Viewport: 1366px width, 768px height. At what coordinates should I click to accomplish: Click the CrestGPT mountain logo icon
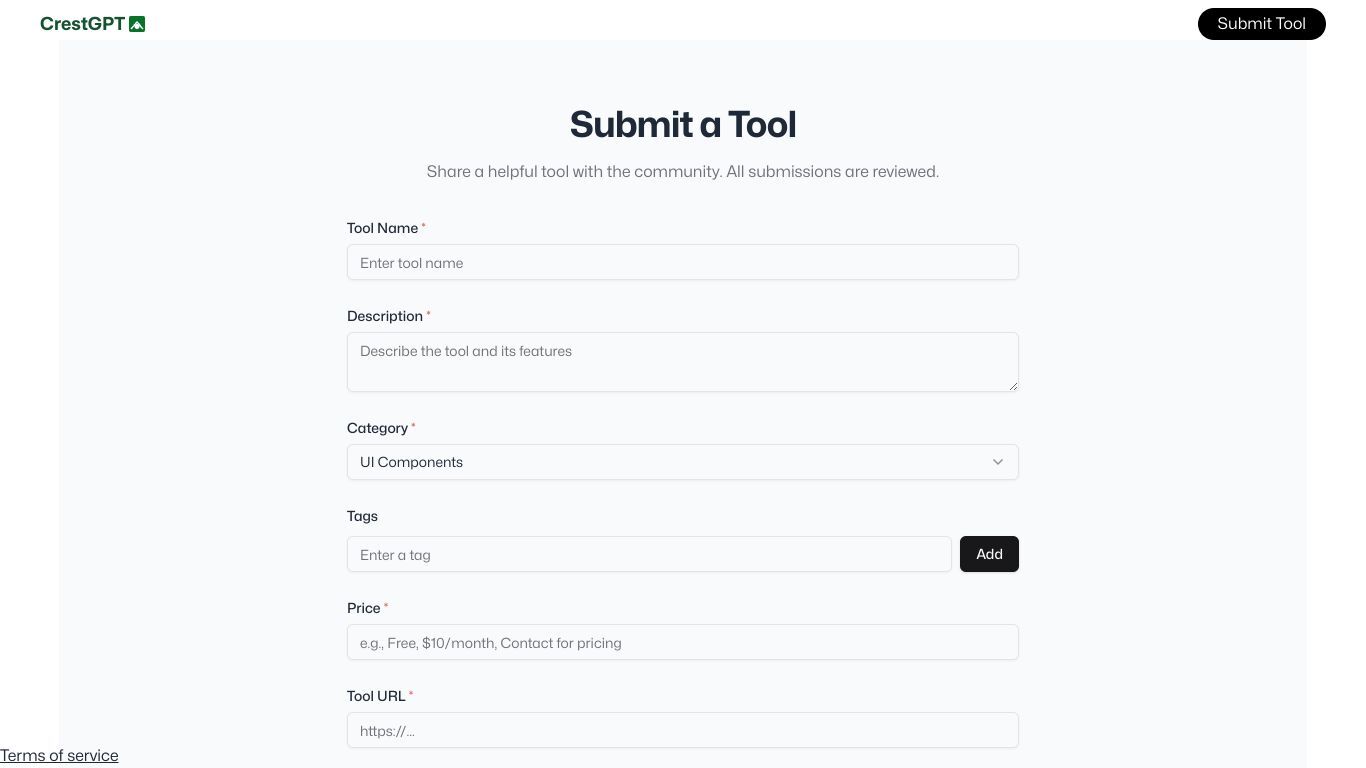(137, 24)
